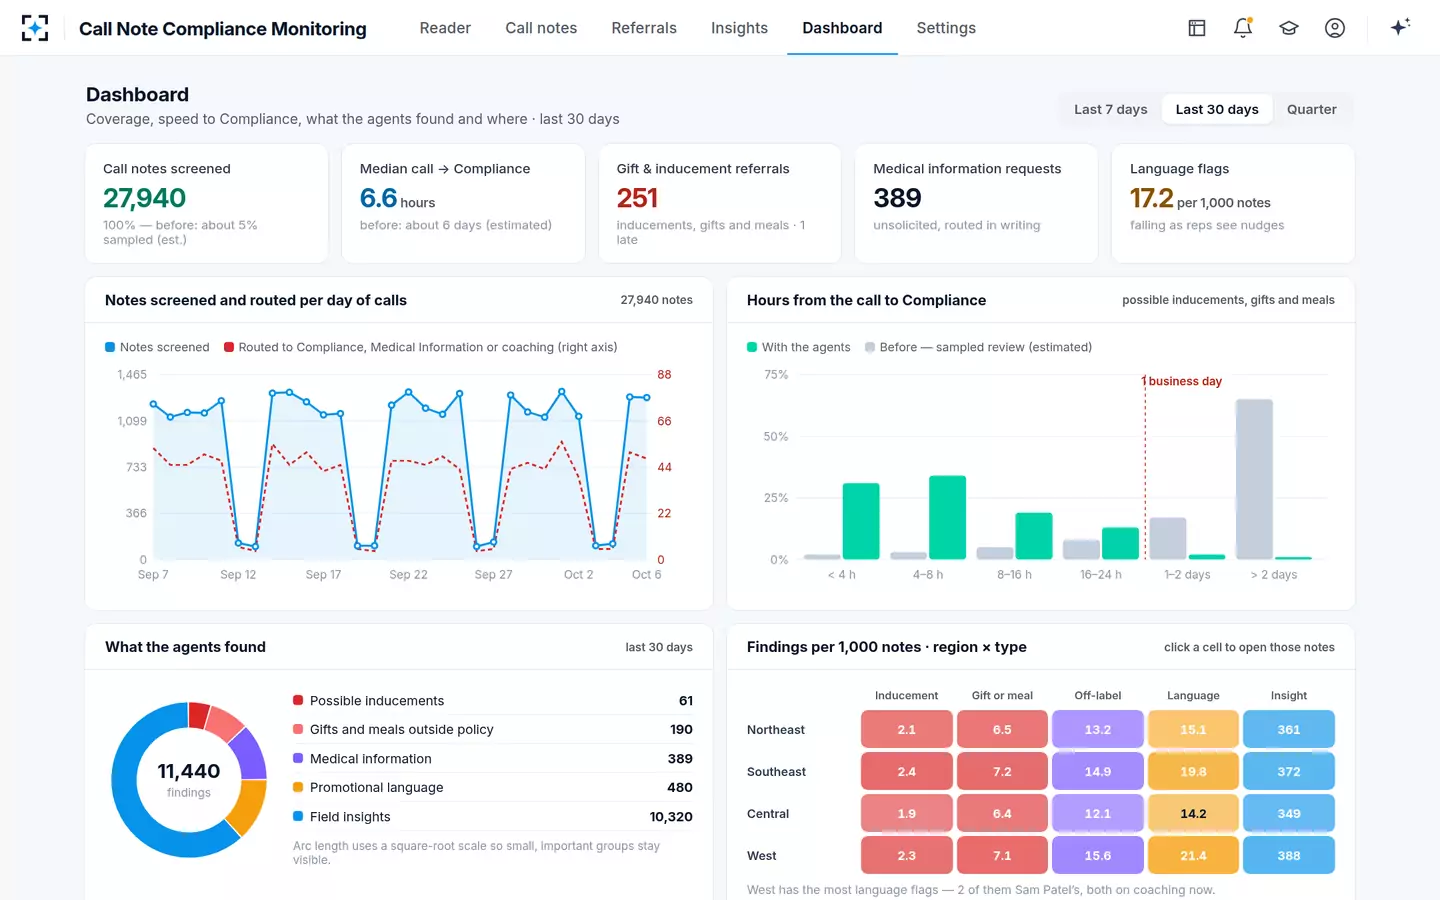Click the Field insights blue swatch
Screen dimensions: 1440x900
[298, 816]
